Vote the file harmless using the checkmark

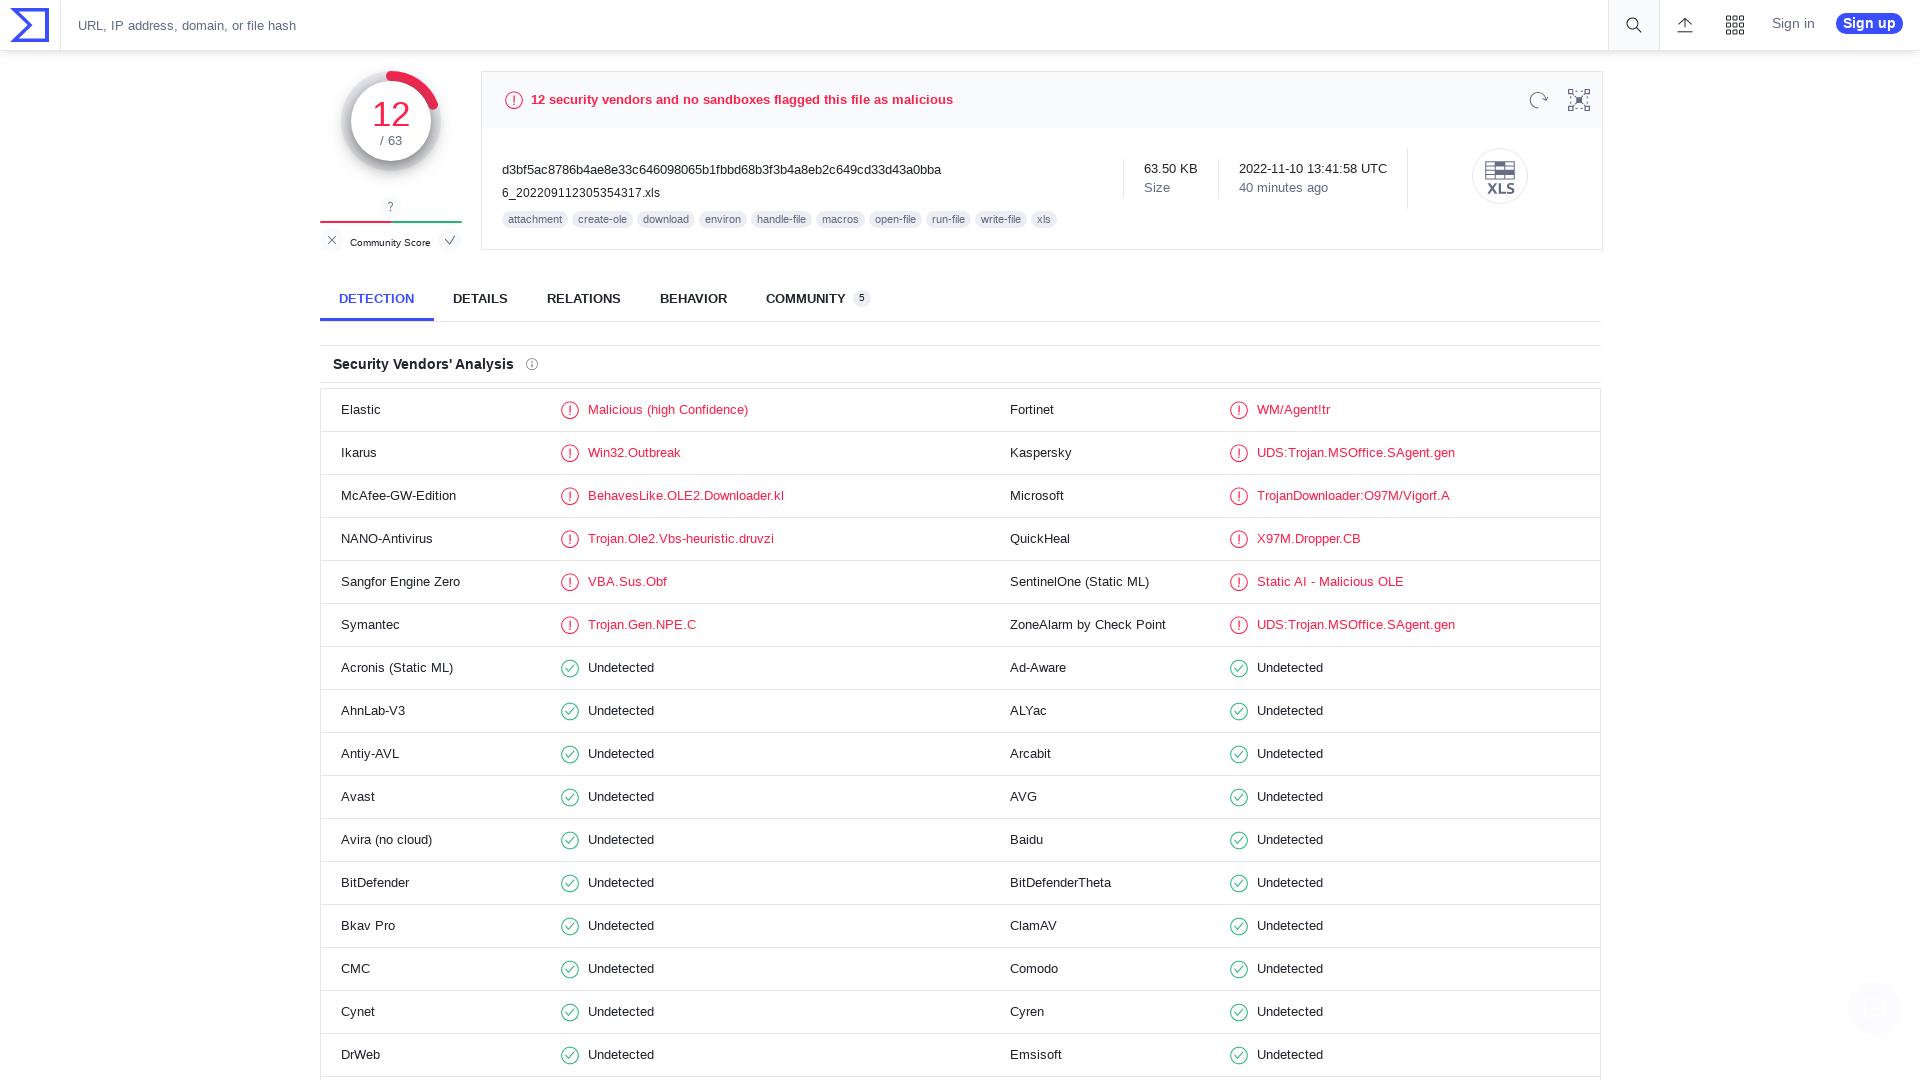pyautogui.click(x=450, y=240)
